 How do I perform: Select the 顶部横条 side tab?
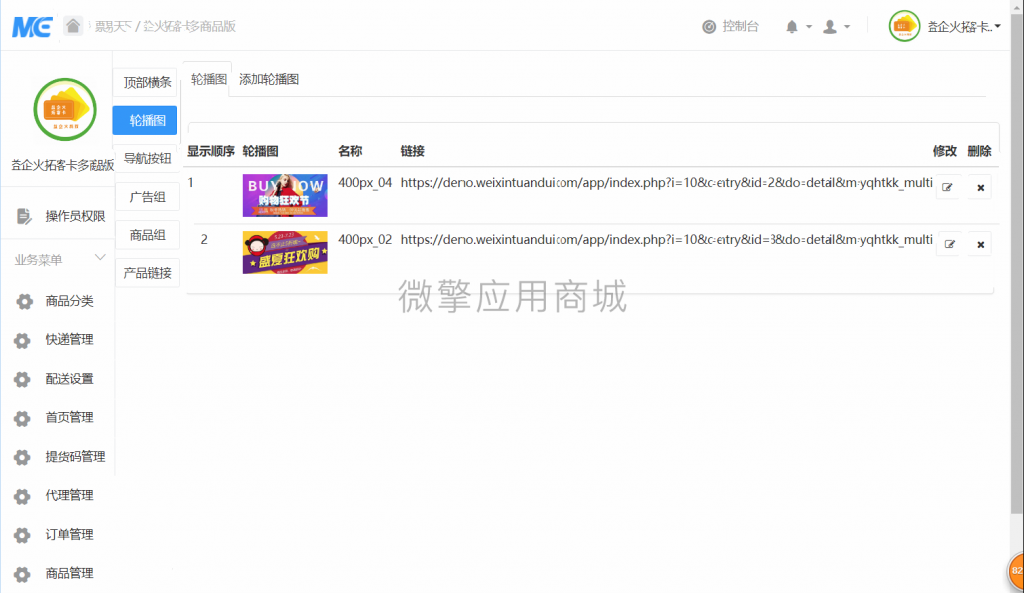pos(146,82)
